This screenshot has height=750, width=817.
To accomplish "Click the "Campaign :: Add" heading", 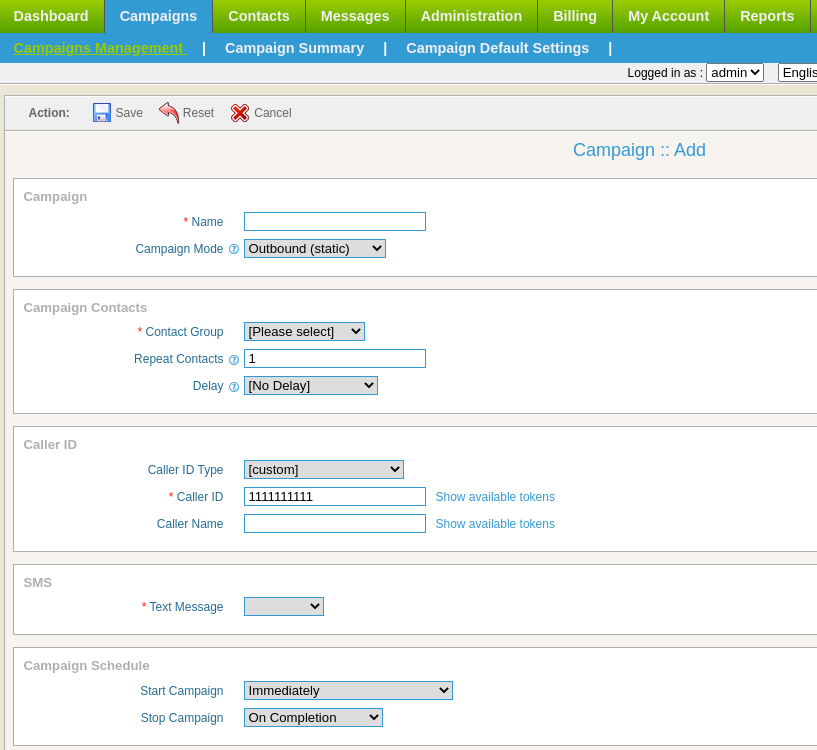I will pos(639,150).
